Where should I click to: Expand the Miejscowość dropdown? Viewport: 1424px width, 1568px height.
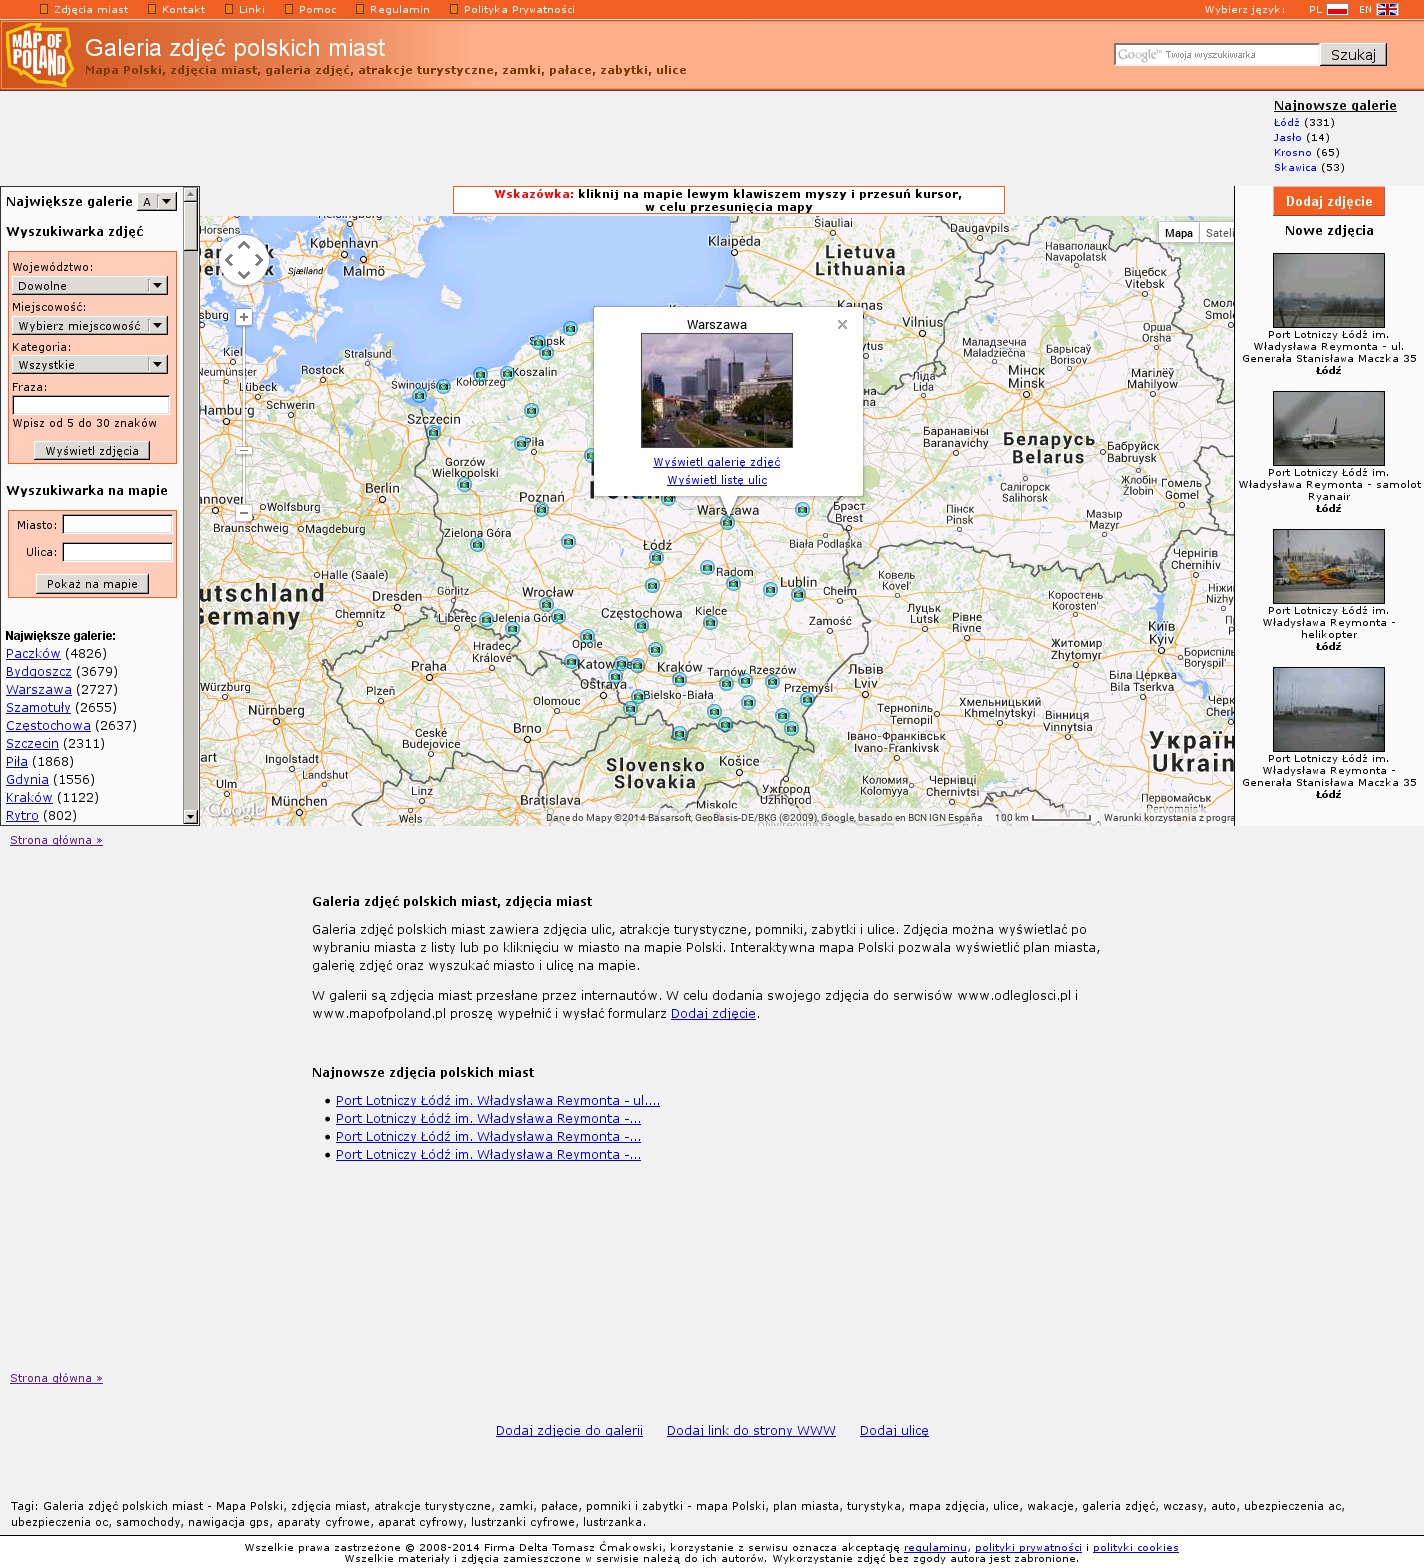tap(89, 326)
